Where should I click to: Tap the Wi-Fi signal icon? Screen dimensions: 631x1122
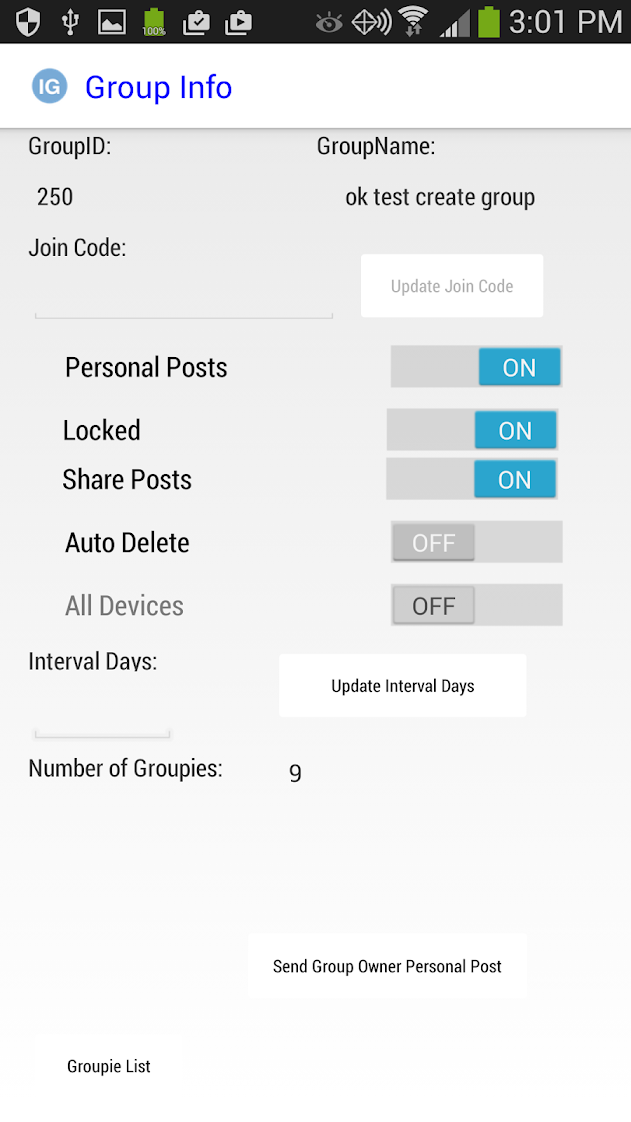411,21
